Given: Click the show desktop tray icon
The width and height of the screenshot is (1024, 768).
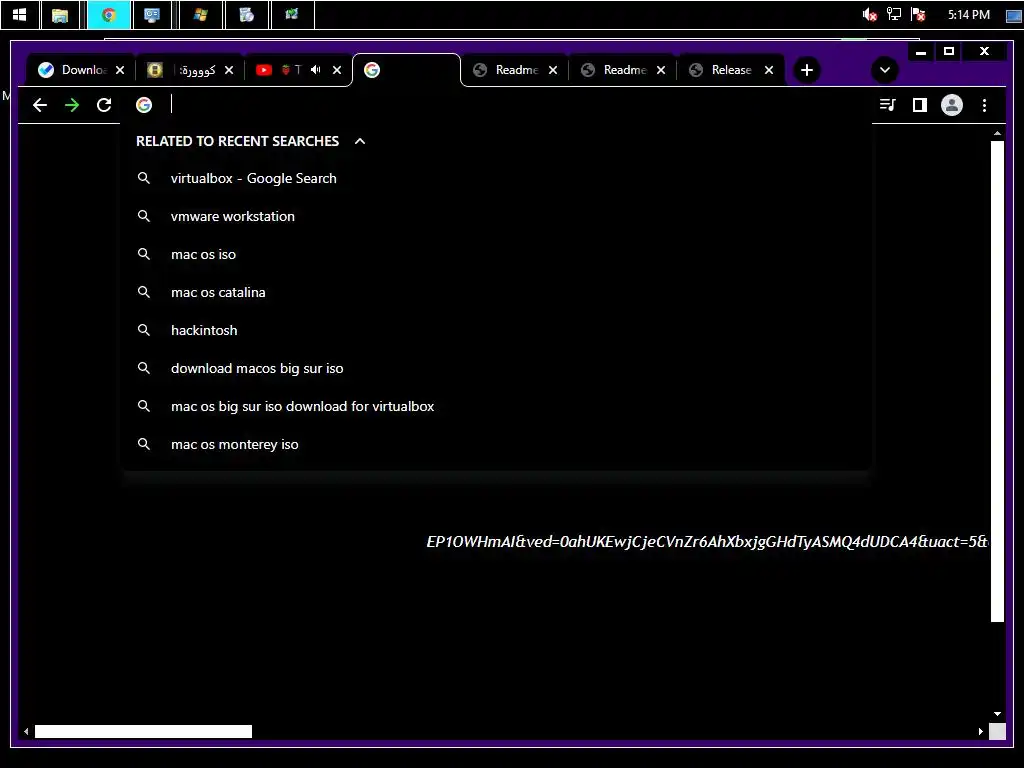Looking at the screenshot, I should pyautogui.click(x=1014, y=16).
